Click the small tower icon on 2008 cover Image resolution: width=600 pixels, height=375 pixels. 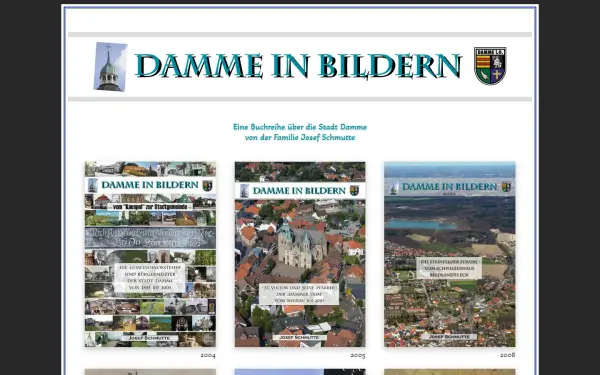tap(394, 188)
